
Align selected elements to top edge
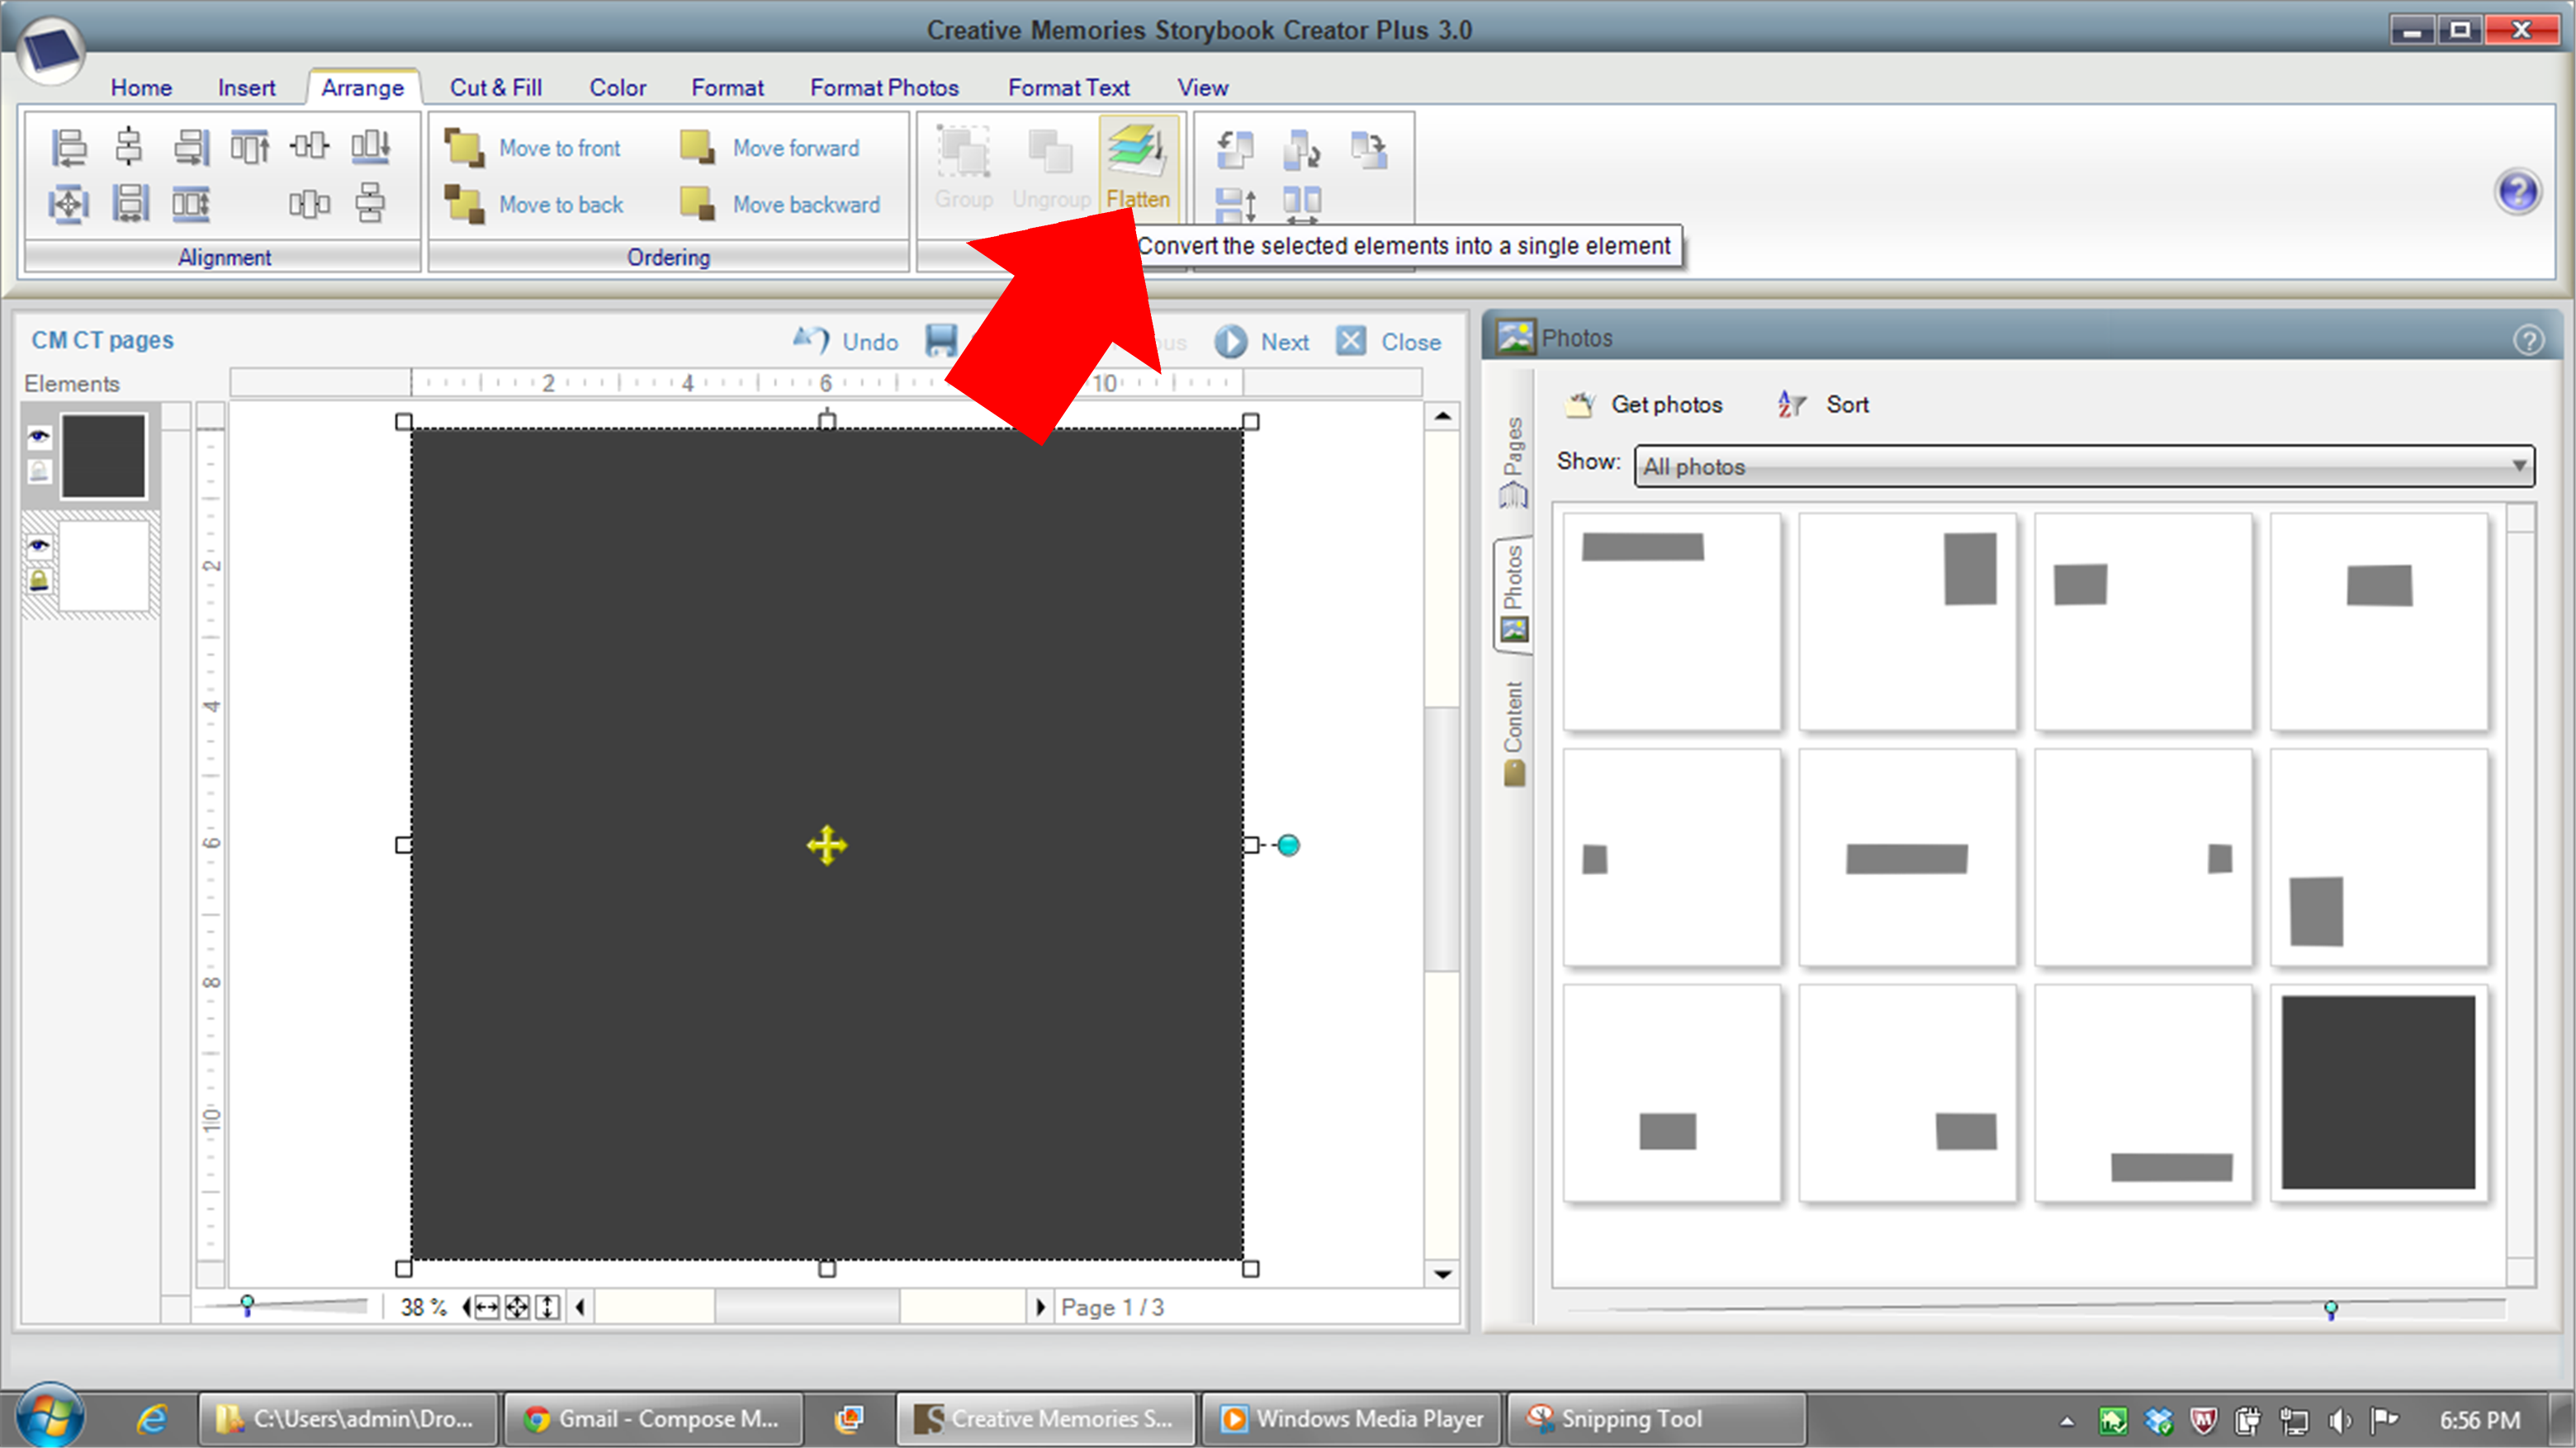pyautogui.click(x=250, y=147)
